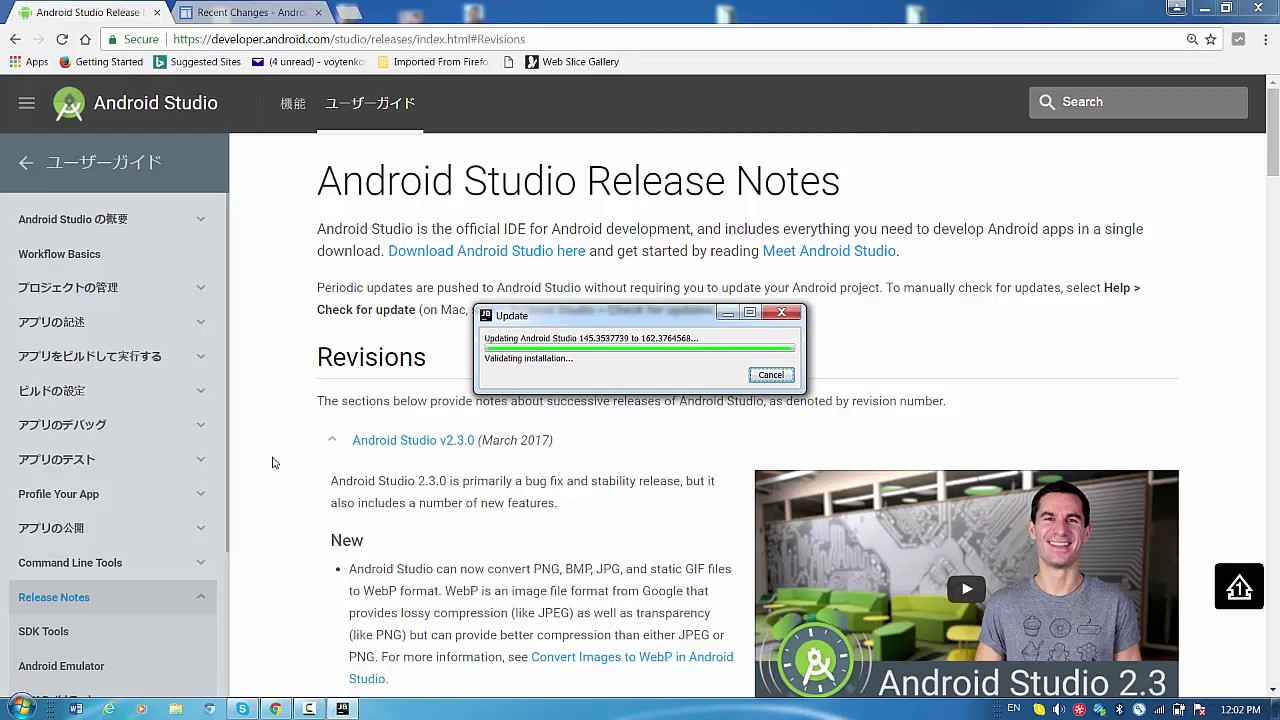Click the 12:02 PM clock
Image resolution: width=1280 pixels, height=720 pixels.
[1240, 710]
